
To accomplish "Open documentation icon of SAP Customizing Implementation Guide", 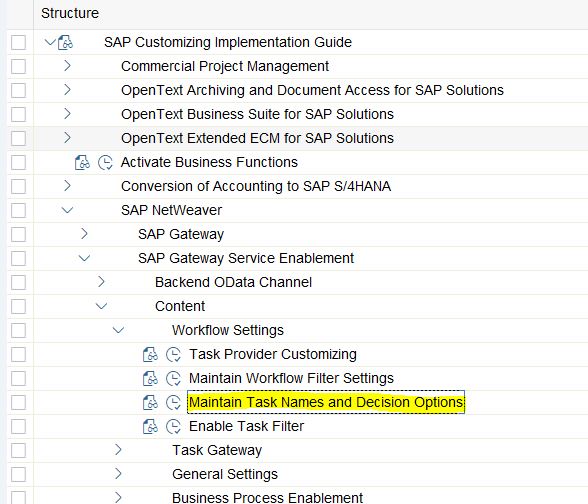I will pos(65,42).
